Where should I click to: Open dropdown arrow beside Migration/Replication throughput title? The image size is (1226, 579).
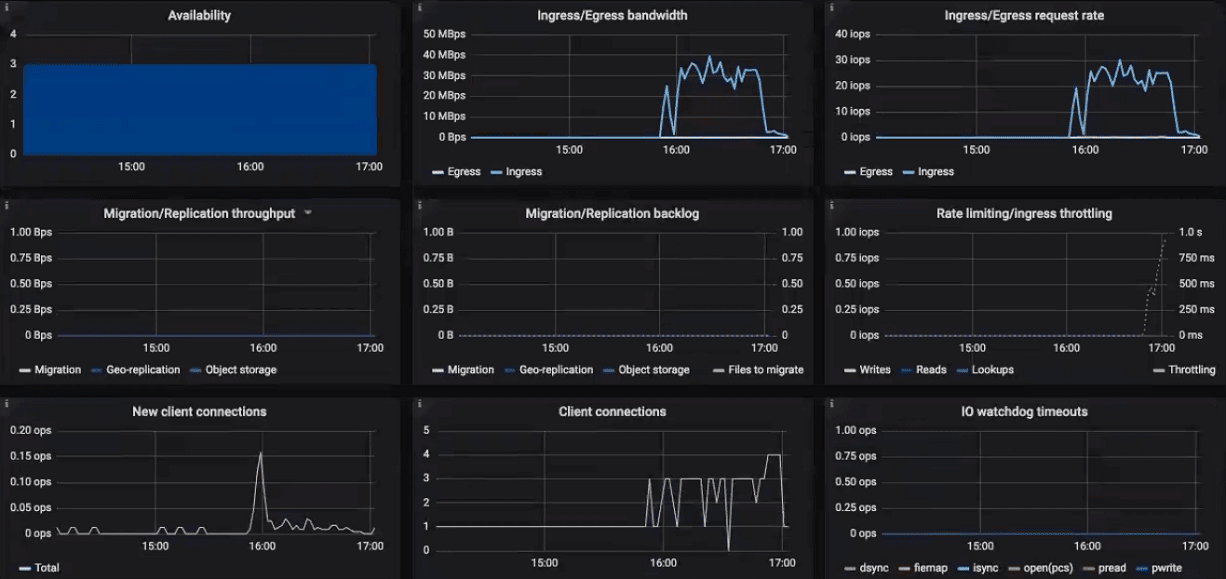(x=308, y=213)
